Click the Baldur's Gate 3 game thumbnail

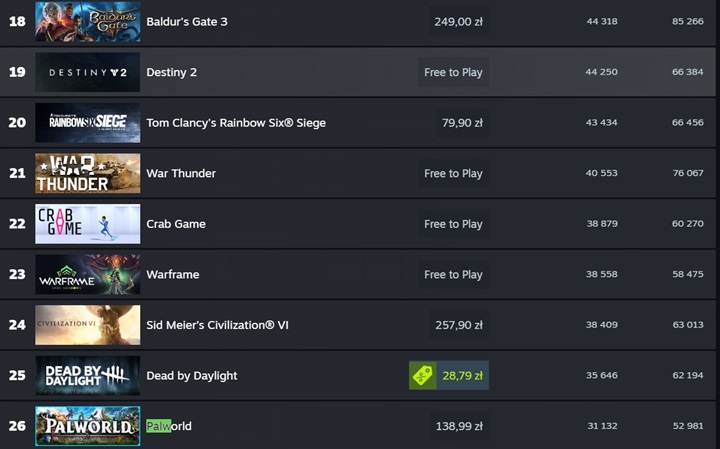87,22
